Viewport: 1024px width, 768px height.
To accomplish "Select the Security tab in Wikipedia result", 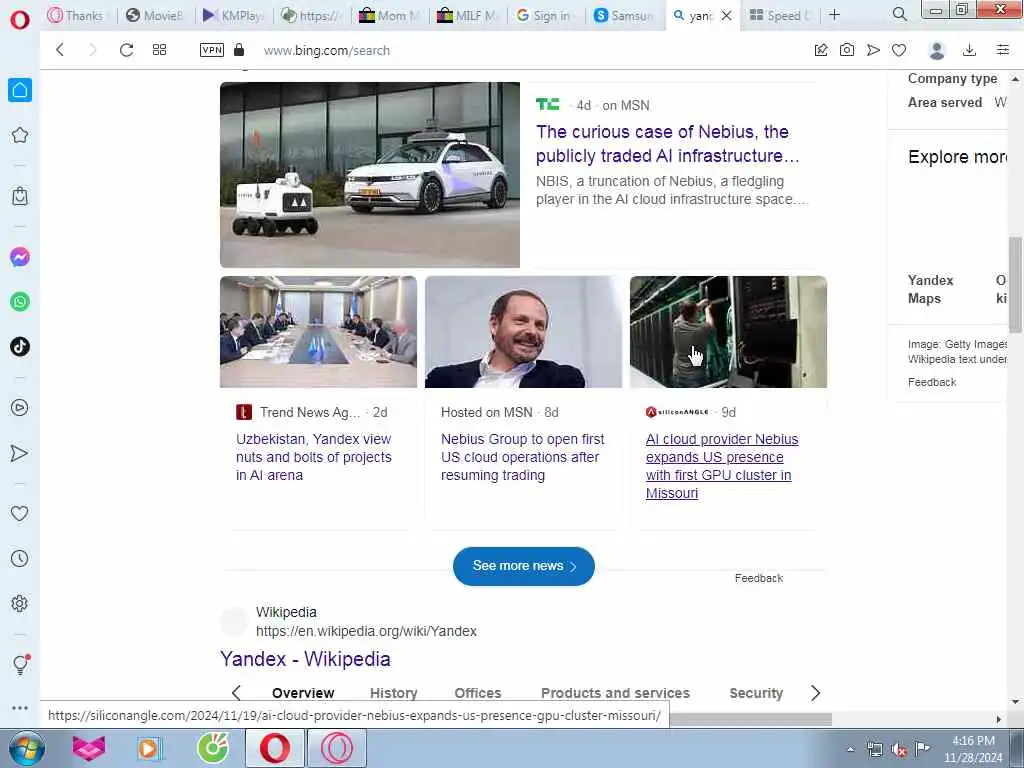I will point(756,693).
